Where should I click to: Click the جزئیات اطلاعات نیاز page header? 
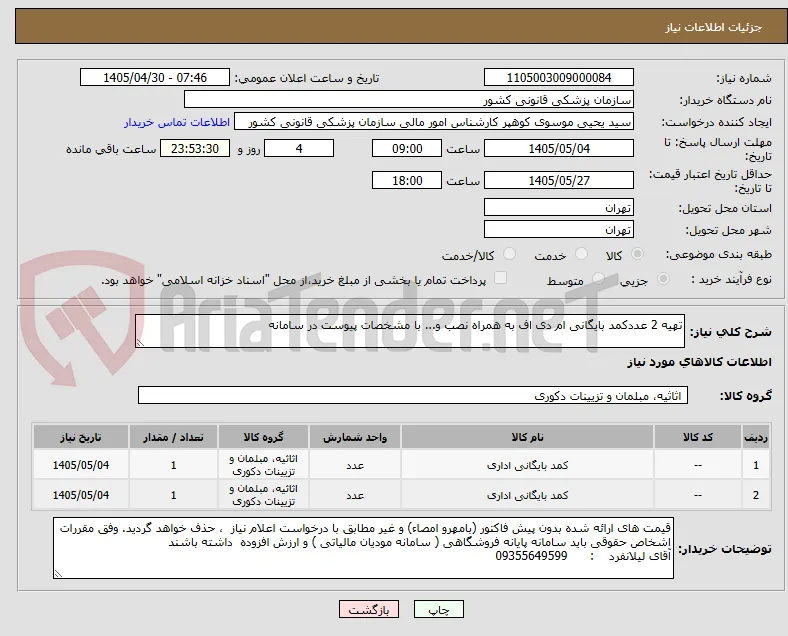(x=714, y=27)
